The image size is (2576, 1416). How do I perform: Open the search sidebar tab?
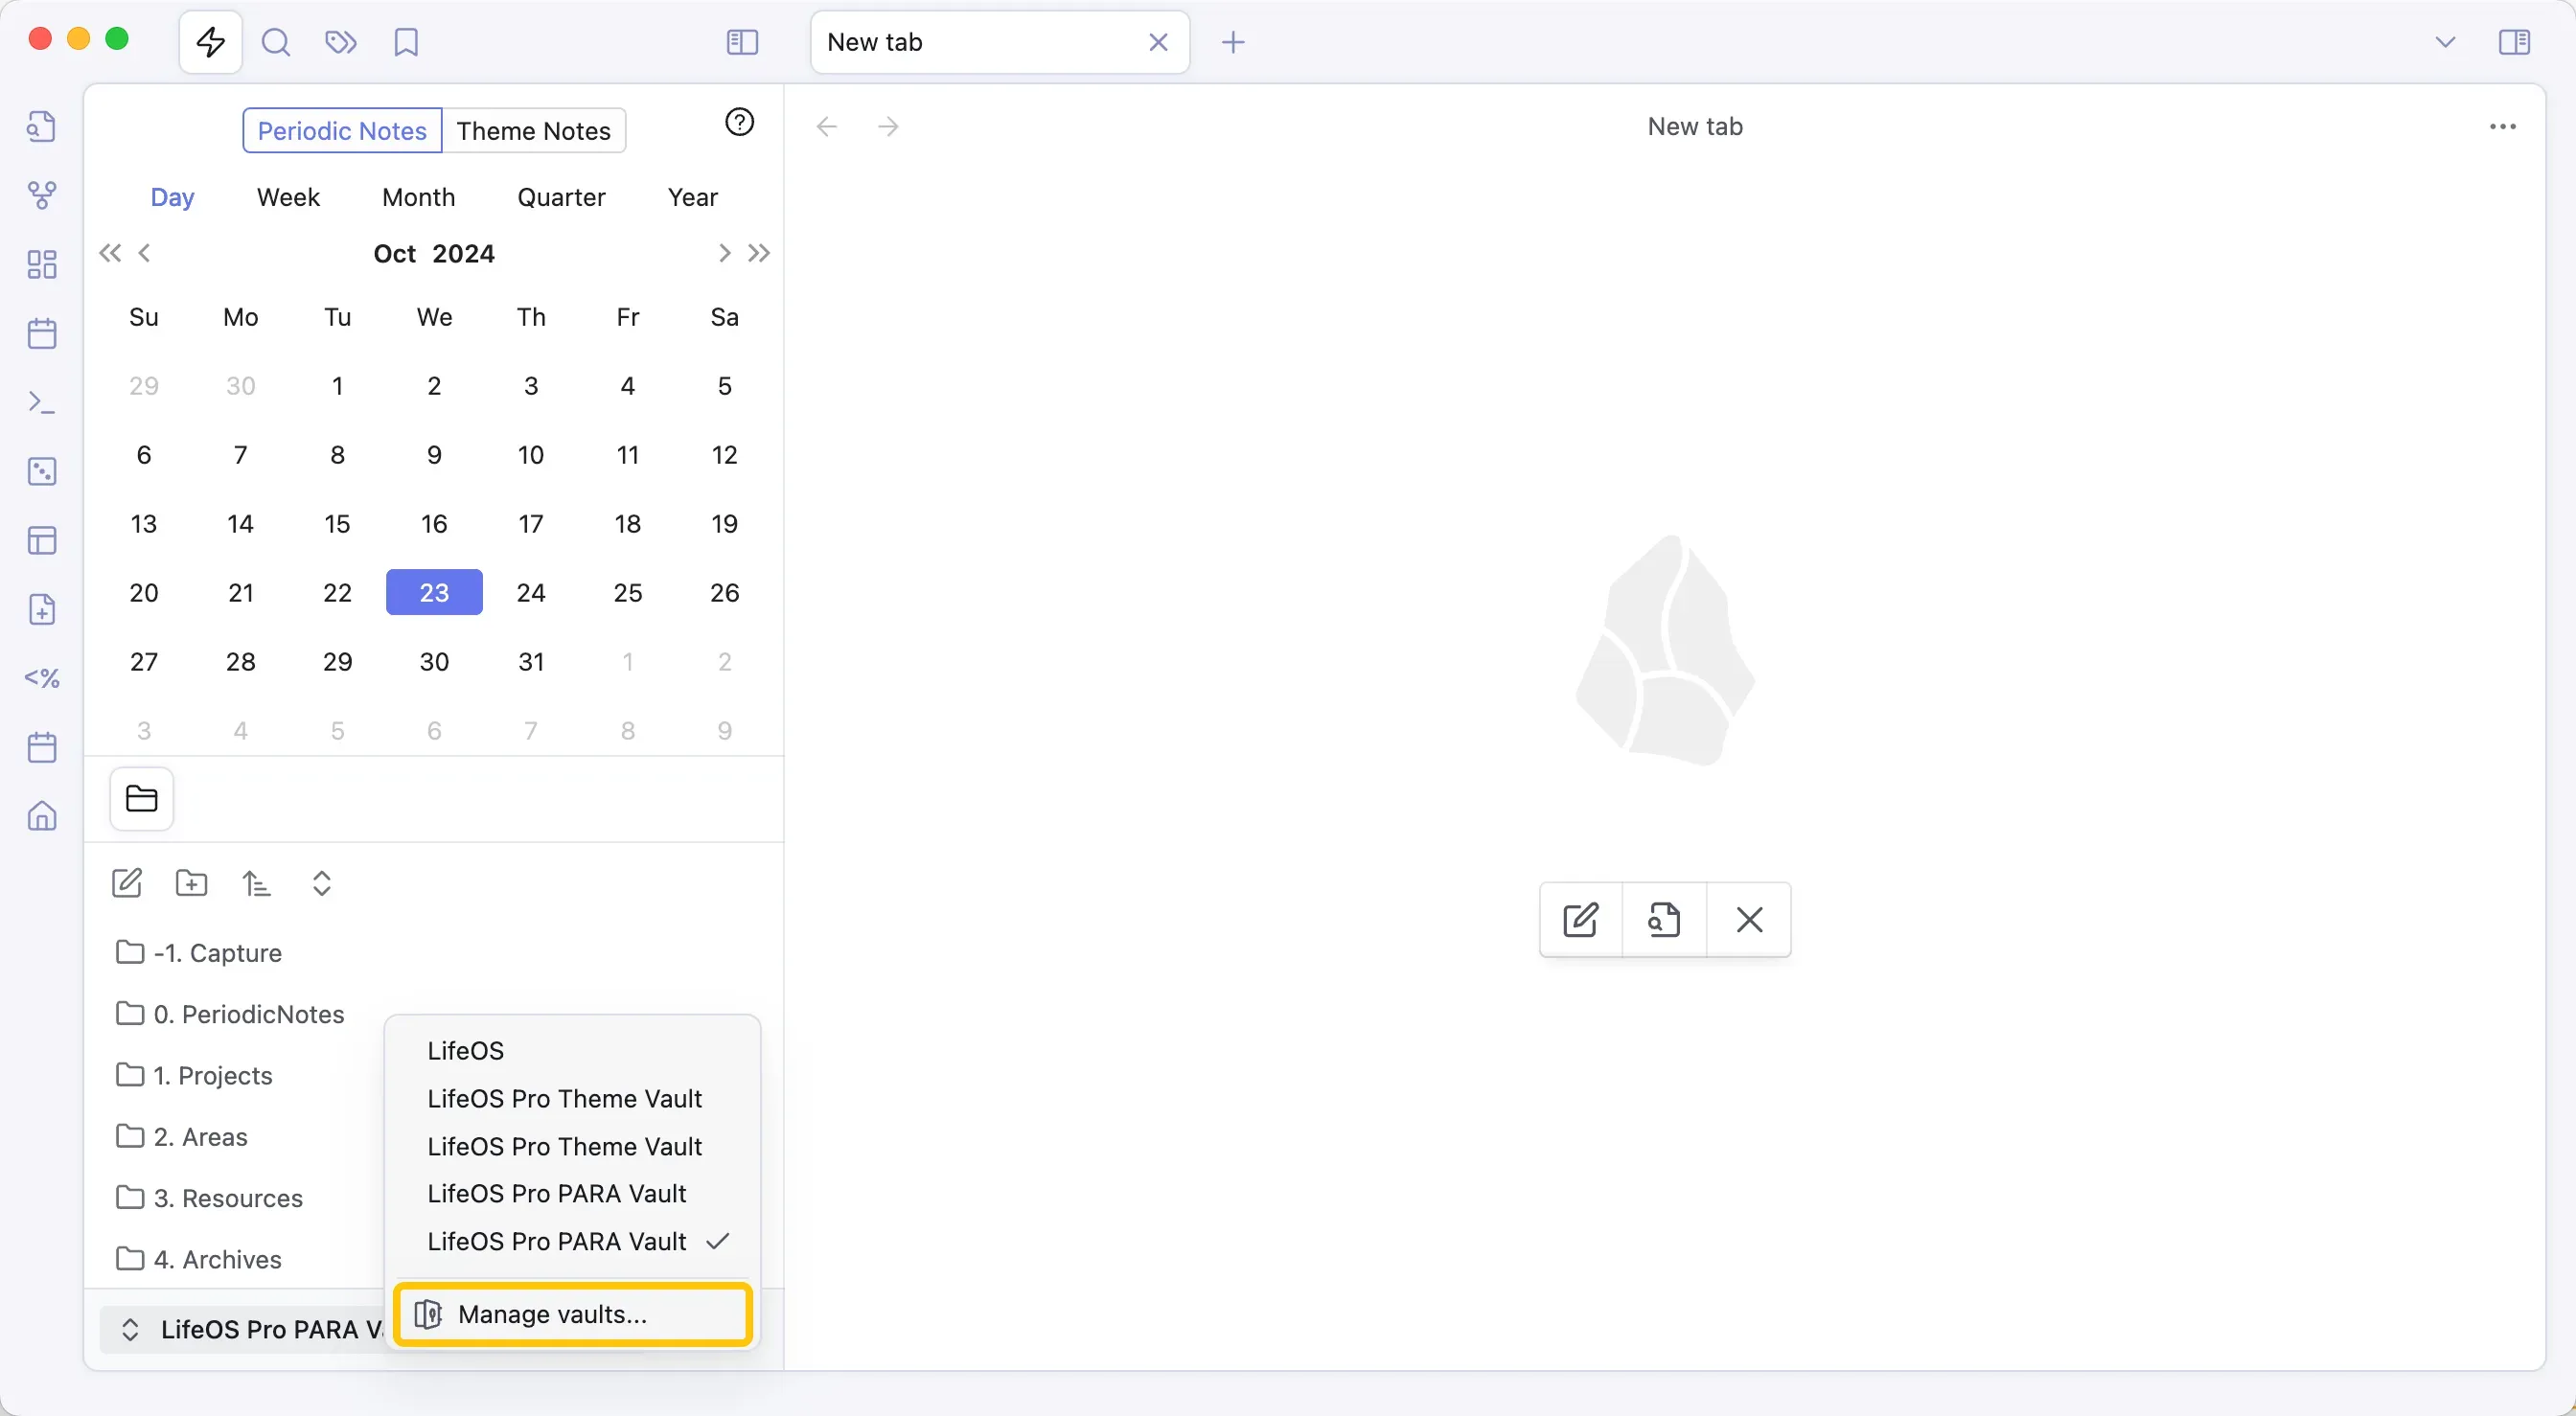click(x=275, y=42)
